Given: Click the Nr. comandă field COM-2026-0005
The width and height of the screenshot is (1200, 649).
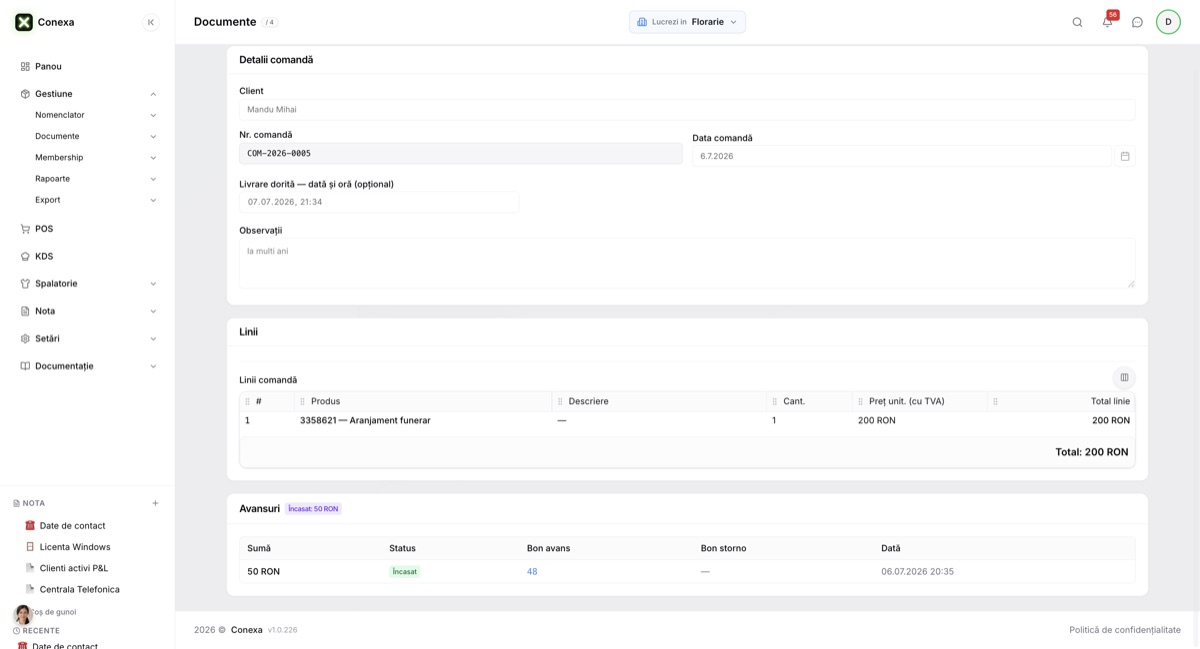Looking at the screenshot, I should (x=461, y=154).
